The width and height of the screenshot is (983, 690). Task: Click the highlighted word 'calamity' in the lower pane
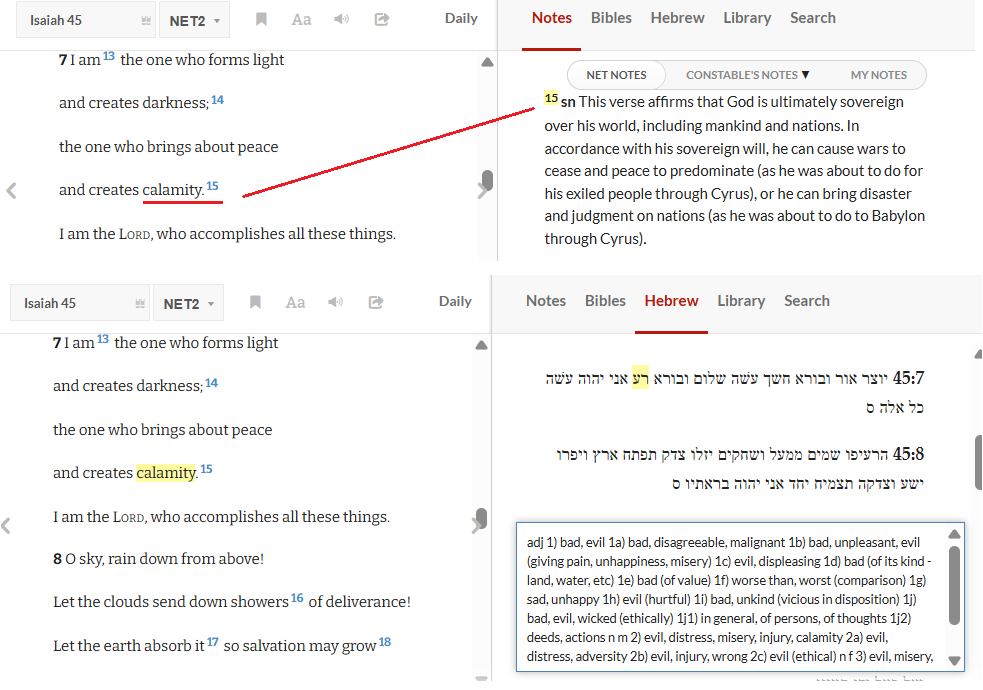click(166, 473)
